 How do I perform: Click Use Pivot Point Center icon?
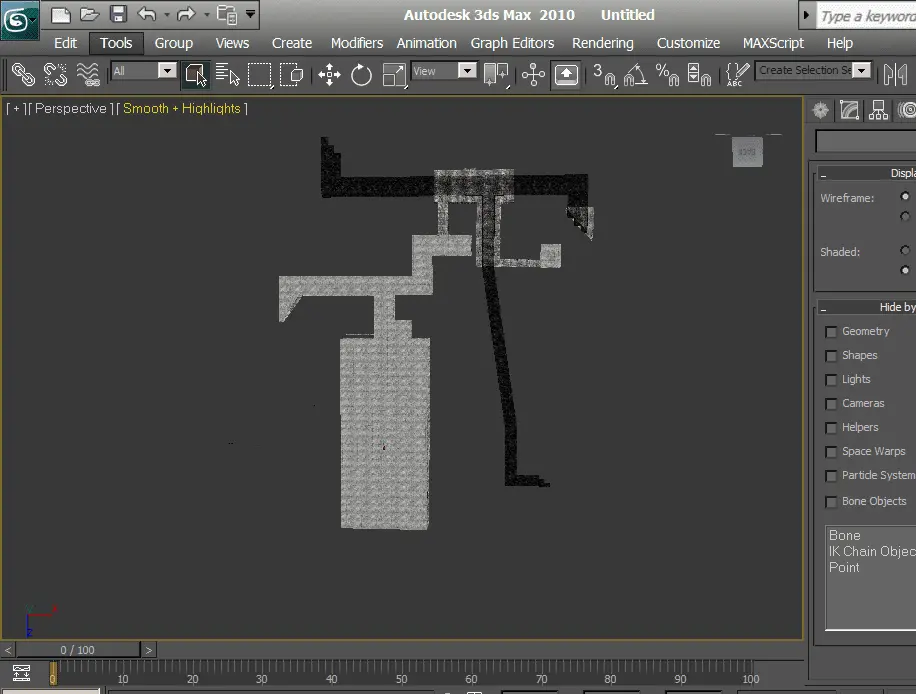tap(495, 75)
